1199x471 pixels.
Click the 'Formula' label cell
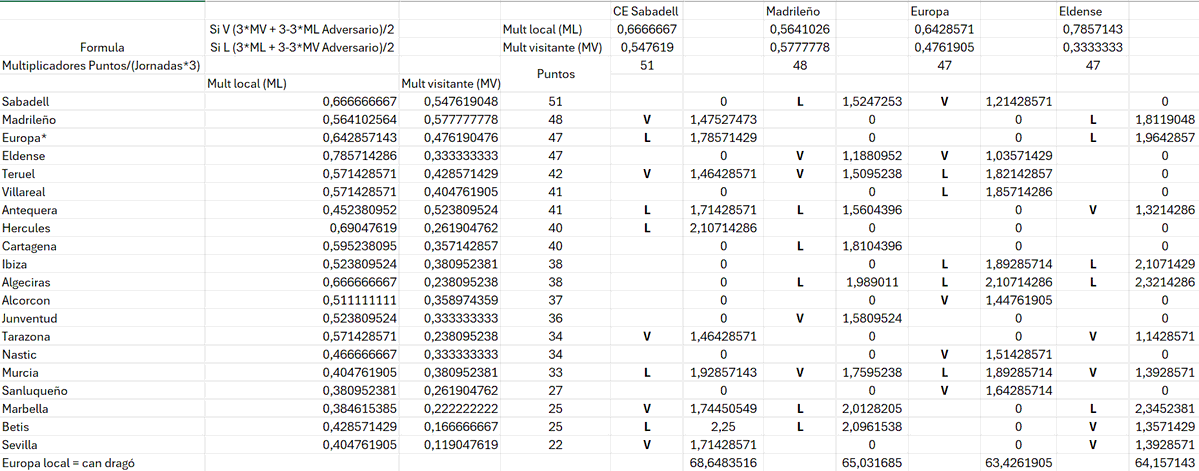click(x=102, y=47)
